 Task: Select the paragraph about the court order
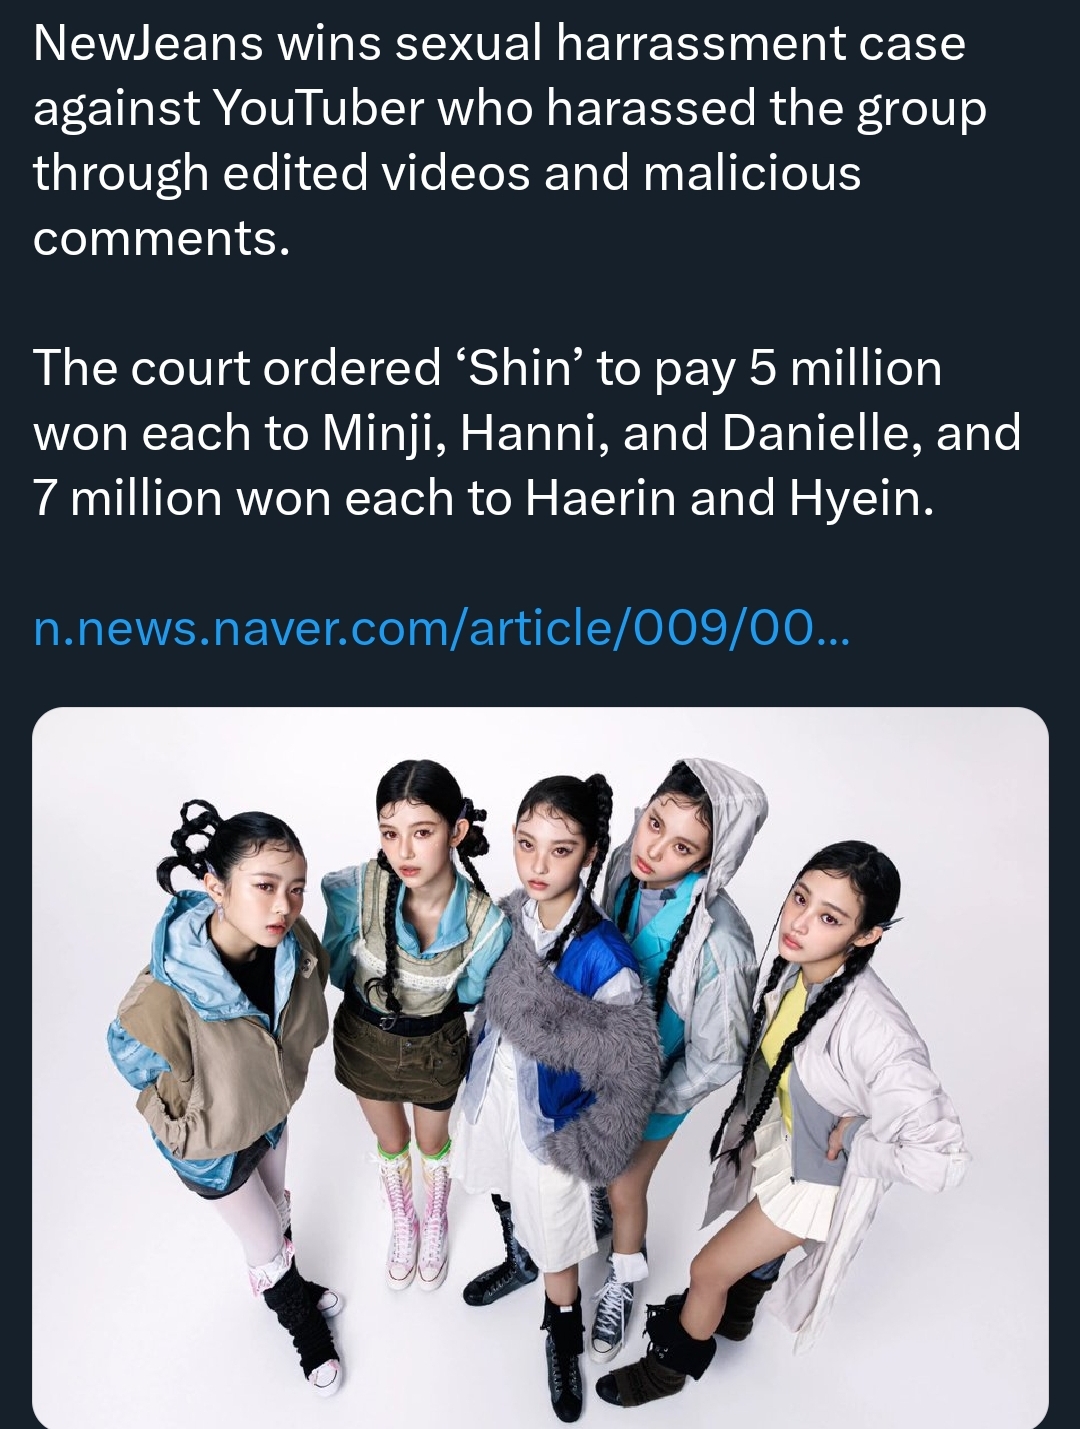(x=527, y=433)
